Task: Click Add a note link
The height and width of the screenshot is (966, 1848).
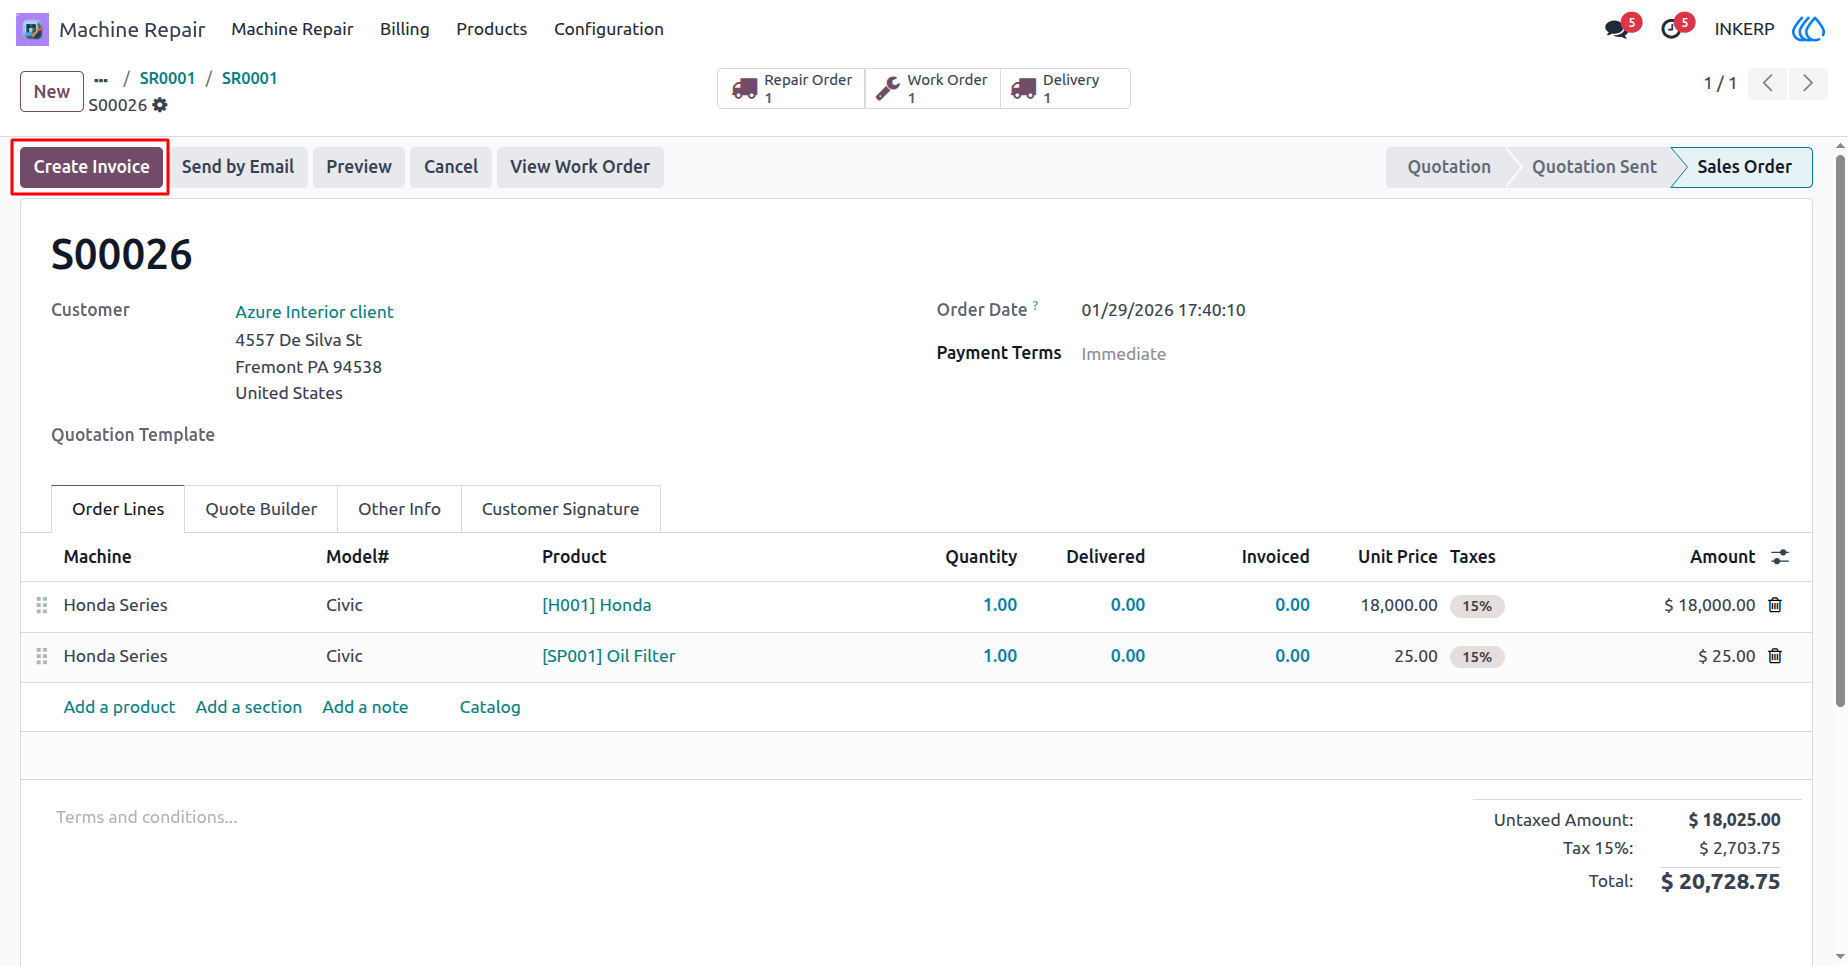Action: click(365, 707)
